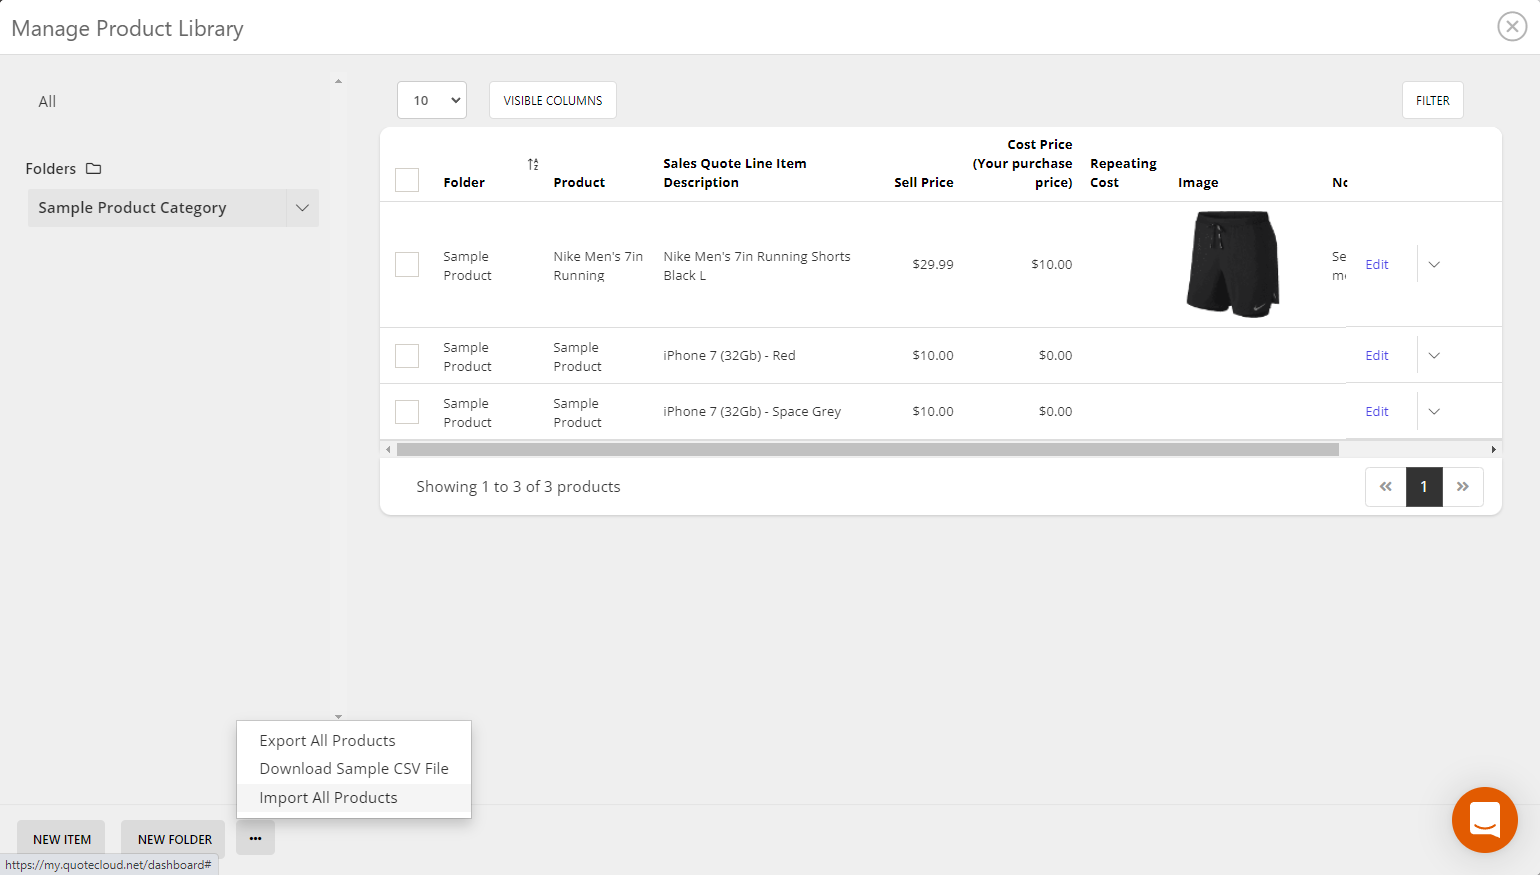Click the Nike shorts product image thumbnail
The width and height of the screenshot is (1540, 875).
[1232, 263]
